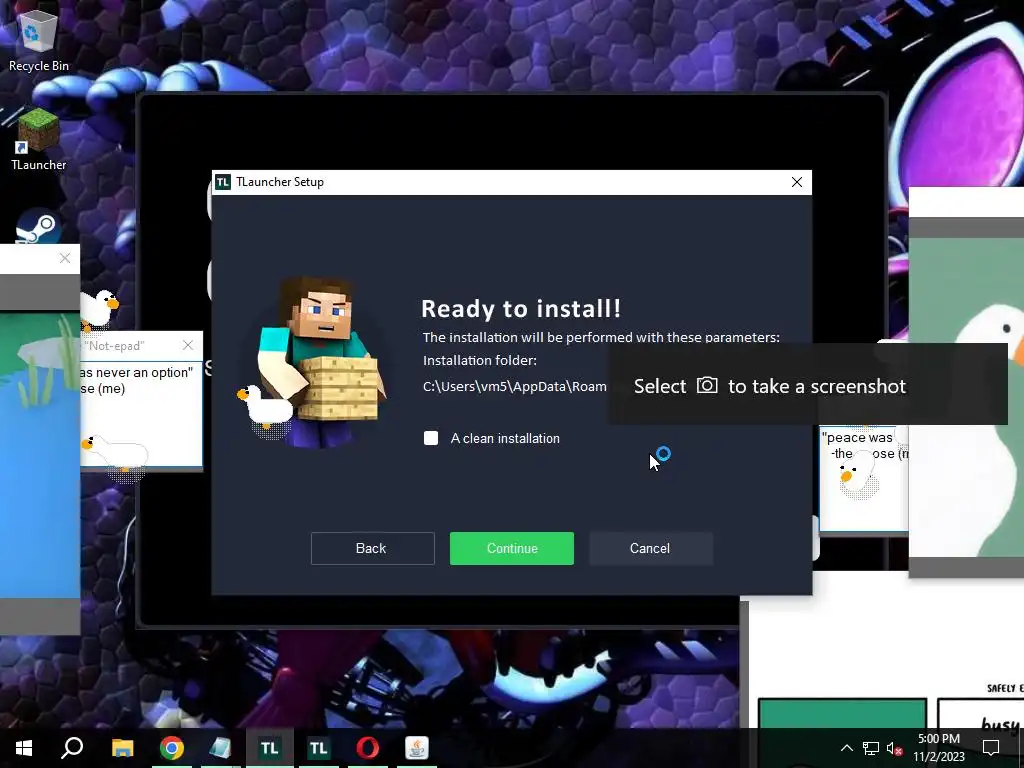Click the muted volume tray icon
This screenshot has width=1024, height=768.
[x=894, y=748]
